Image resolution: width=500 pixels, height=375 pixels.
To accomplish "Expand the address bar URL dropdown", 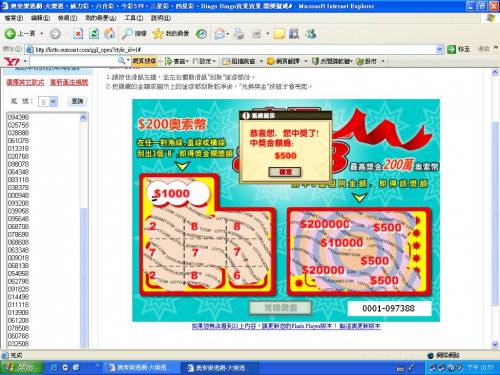I will 440,50.
